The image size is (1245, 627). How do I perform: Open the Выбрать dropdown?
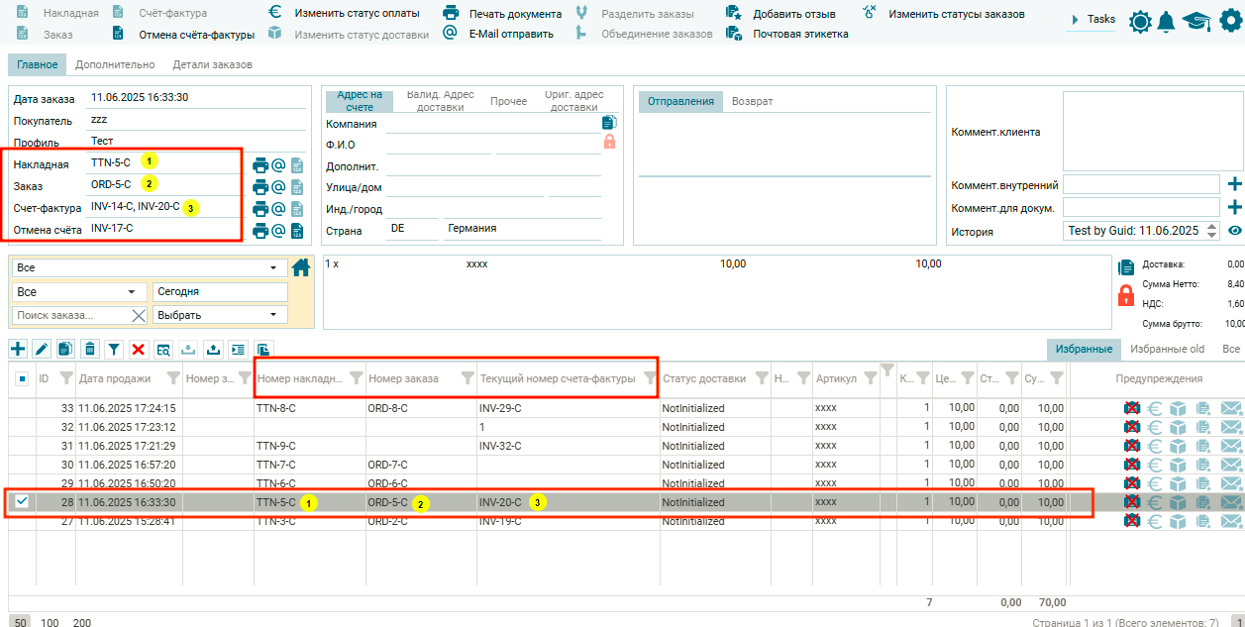(x=219, y=315)
